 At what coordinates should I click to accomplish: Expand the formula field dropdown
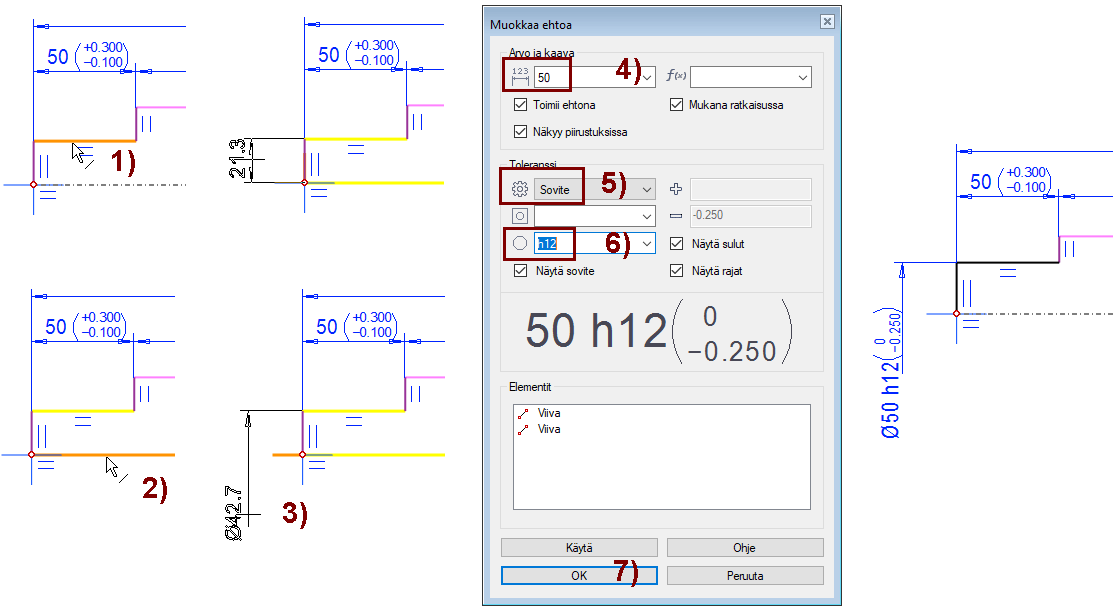[803, 77]
